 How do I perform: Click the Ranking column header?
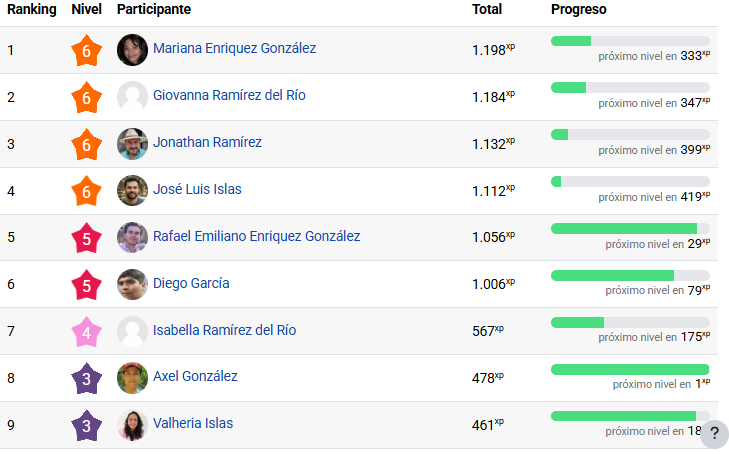pos(32,10)
